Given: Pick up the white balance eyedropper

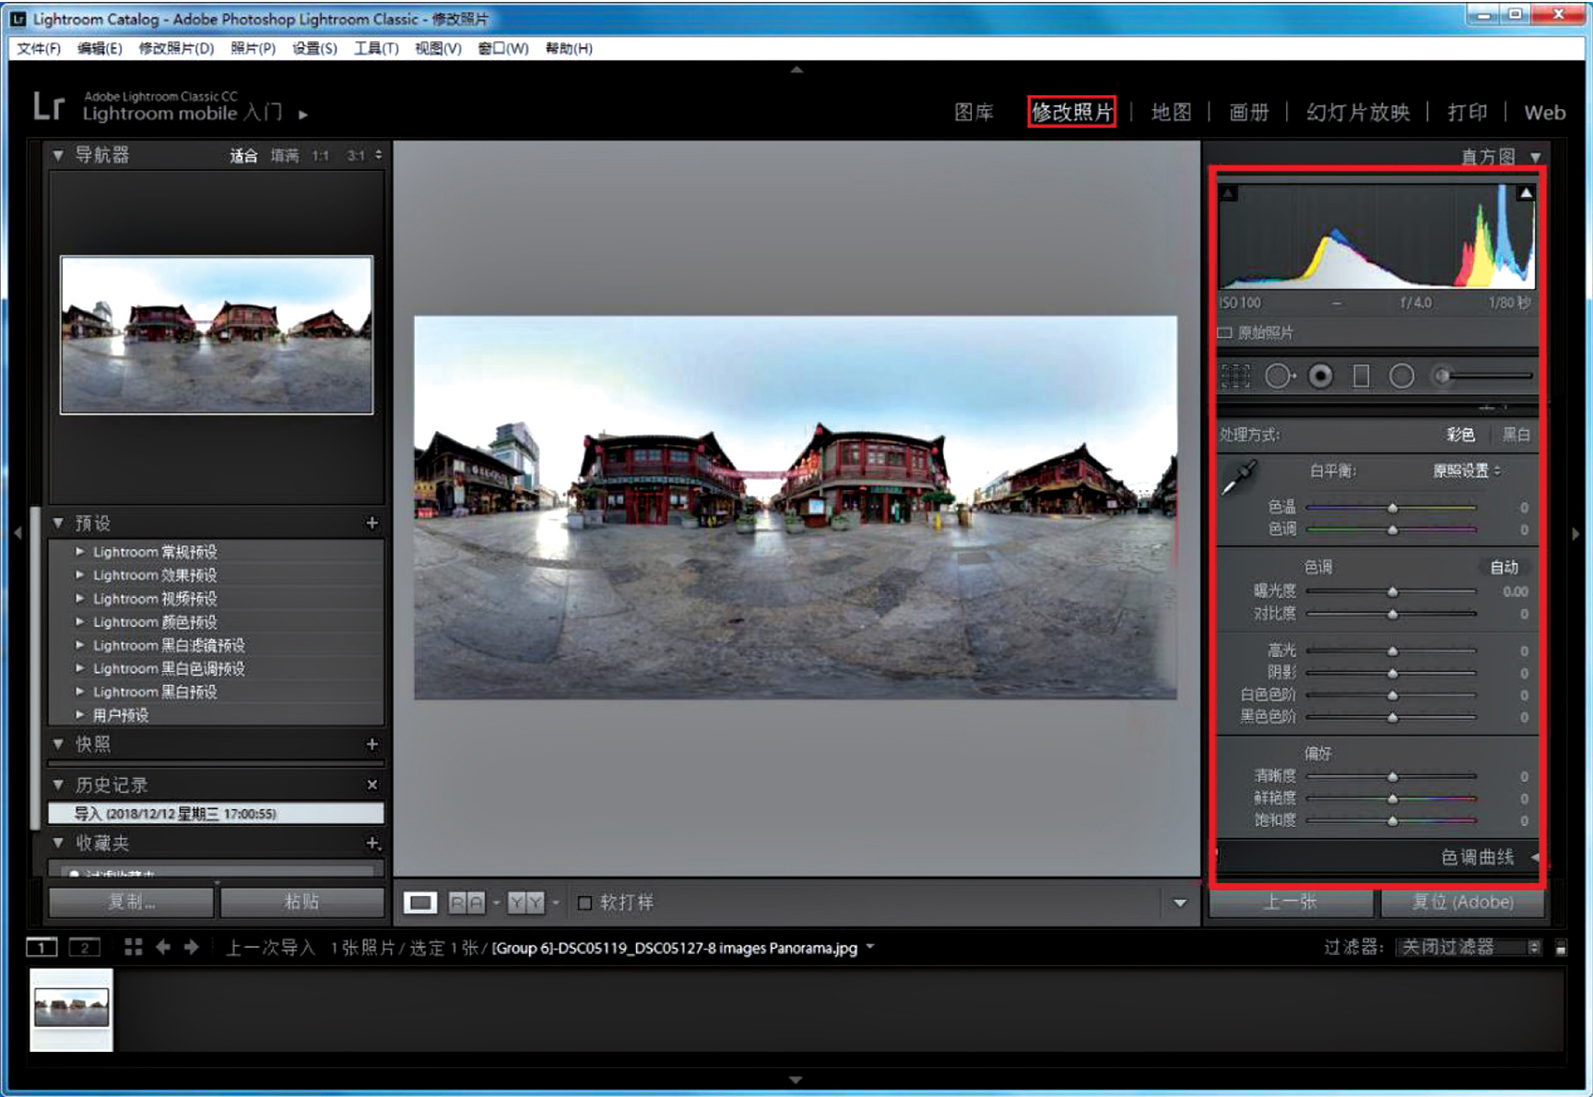Looking at the screenshot, I should pyautogui.click(x=1239, y=478).
